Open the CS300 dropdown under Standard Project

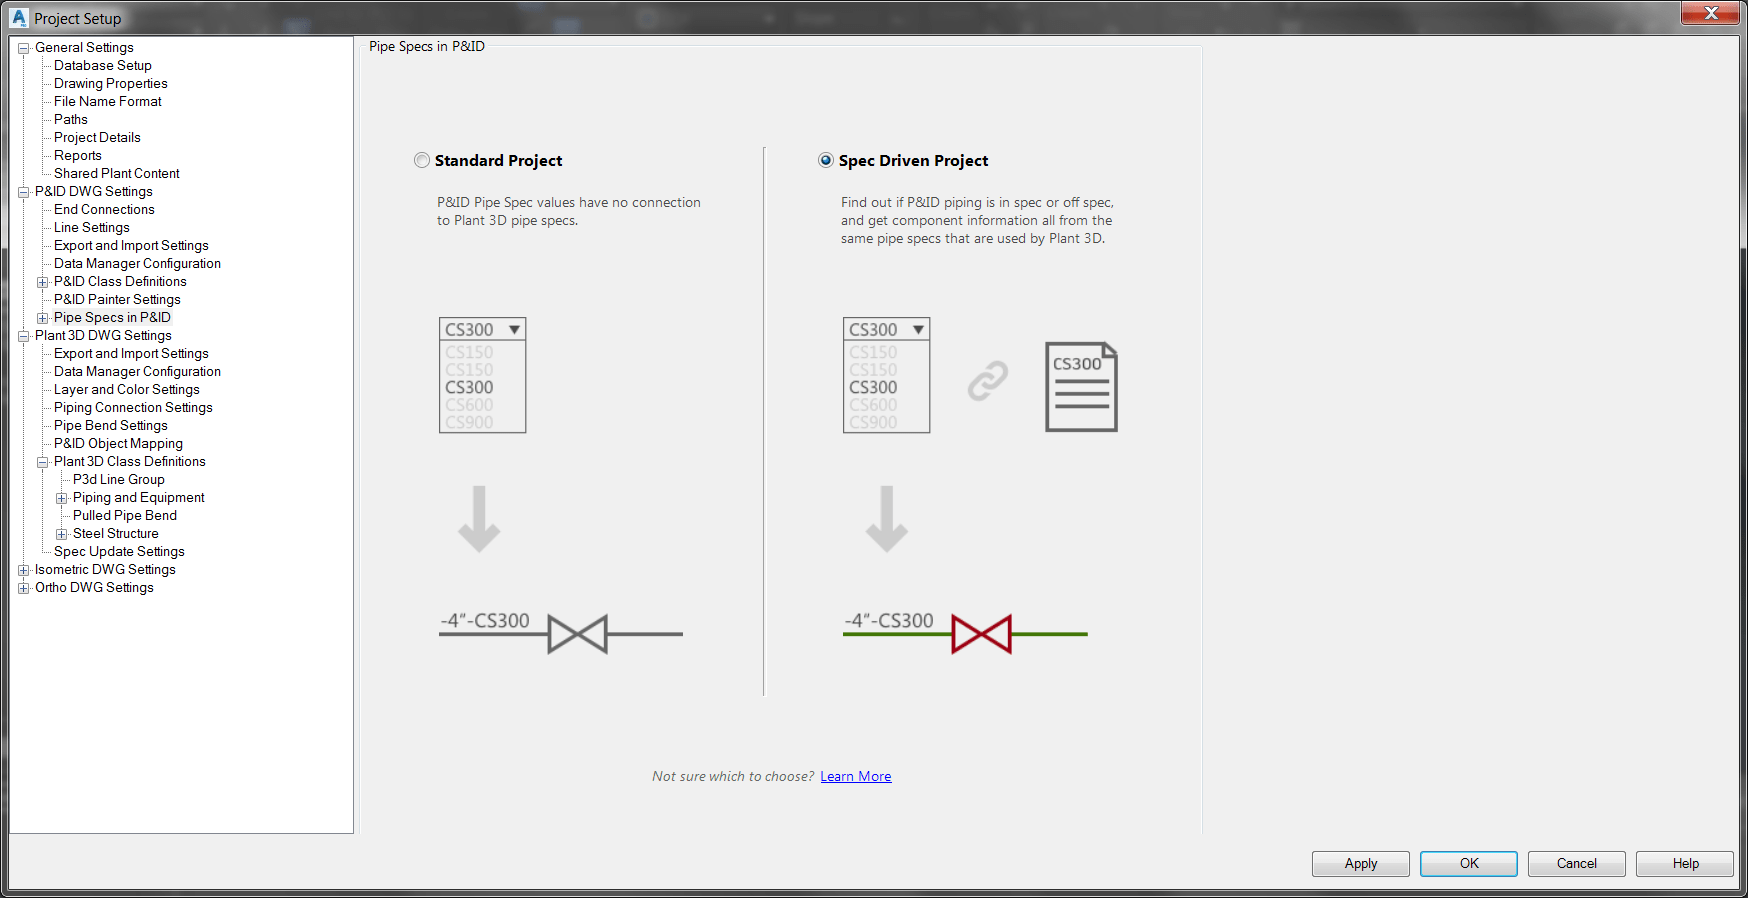click(x=483, y=330)
